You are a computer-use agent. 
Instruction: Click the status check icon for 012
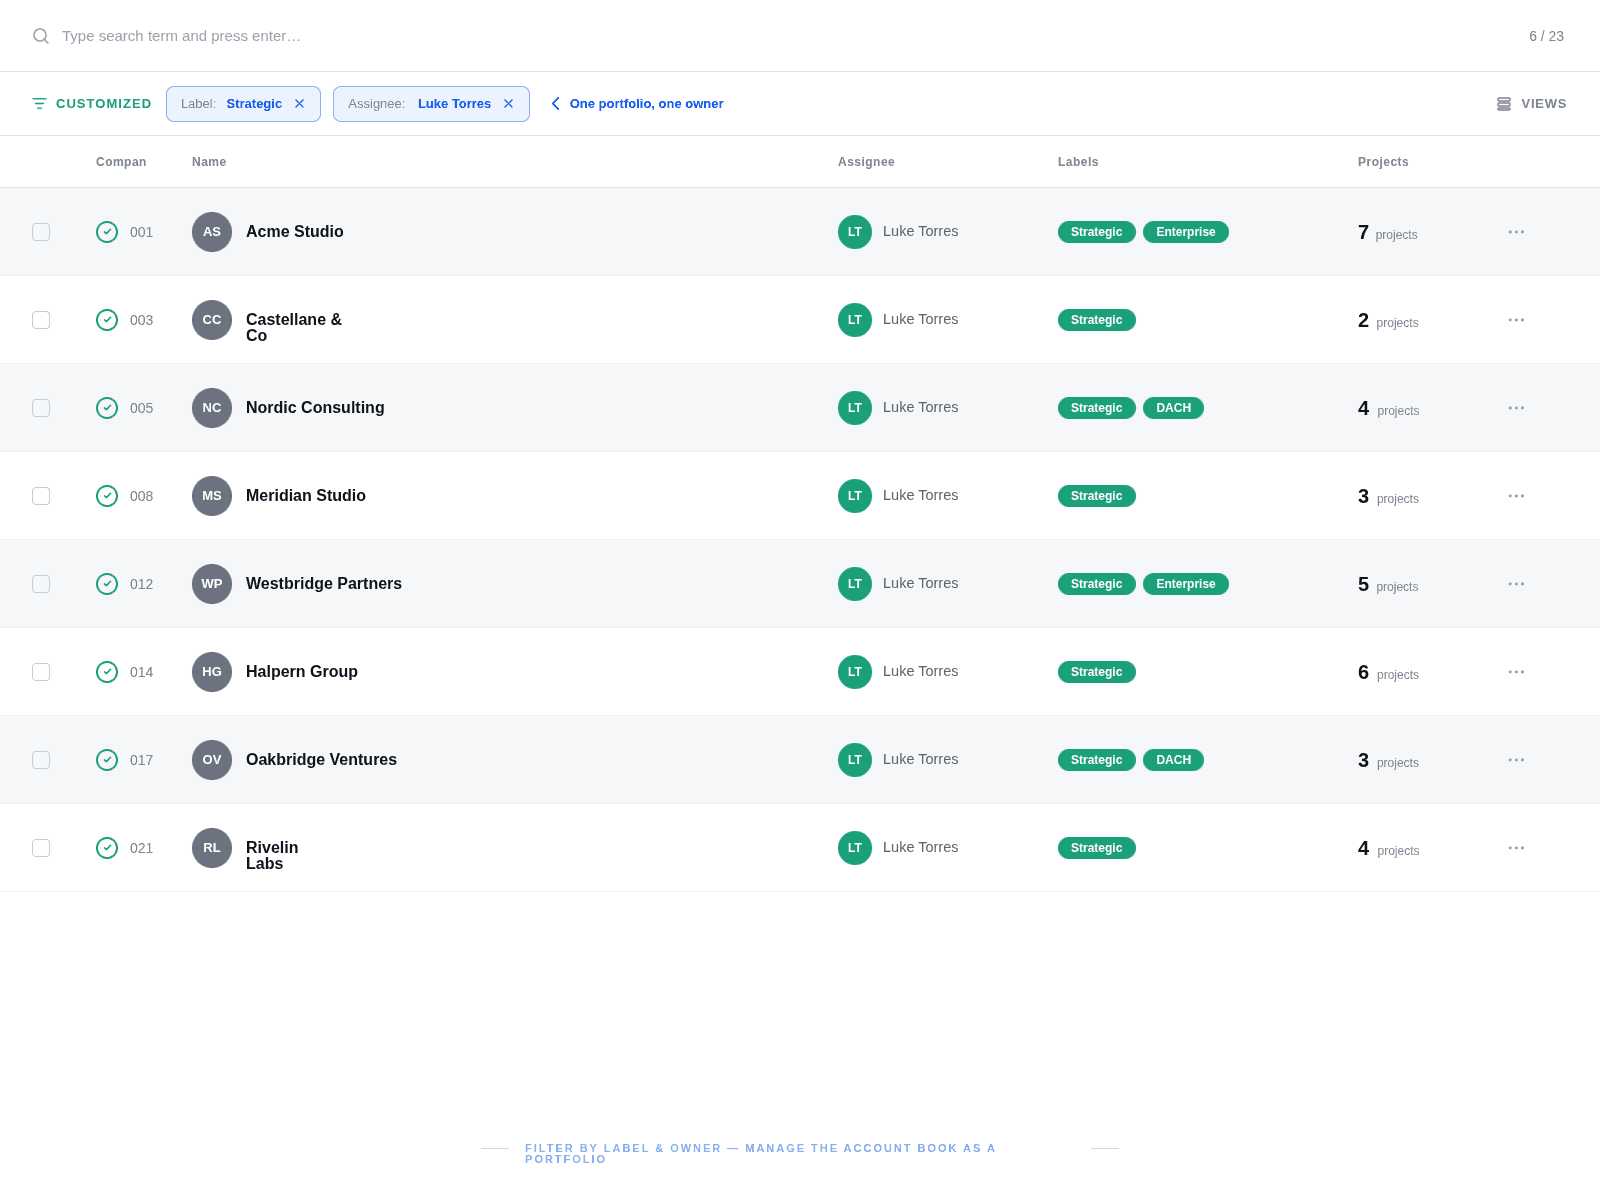pos(107,584)
